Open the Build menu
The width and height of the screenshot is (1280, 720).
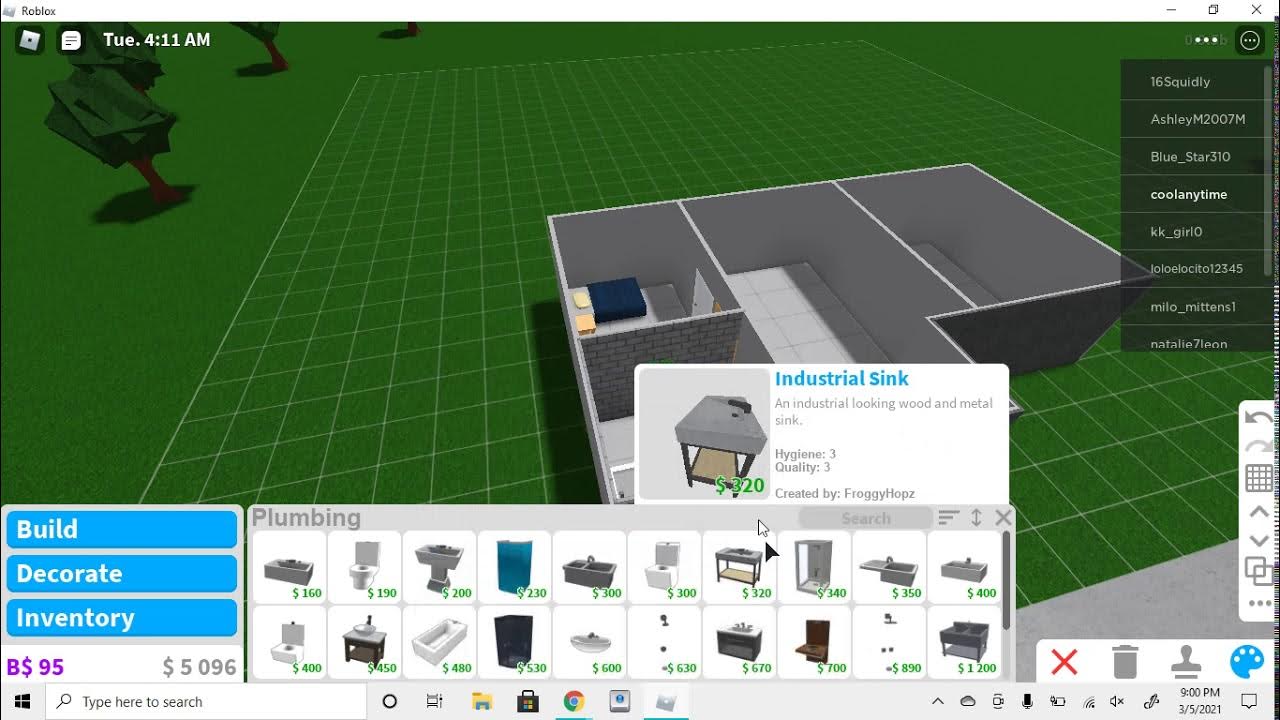[x=122, y=529]
